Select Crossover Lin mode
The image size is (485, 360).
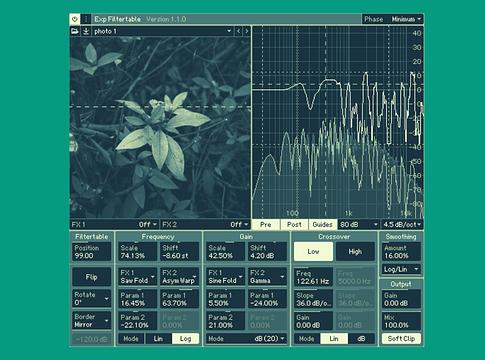pos(334,339)
